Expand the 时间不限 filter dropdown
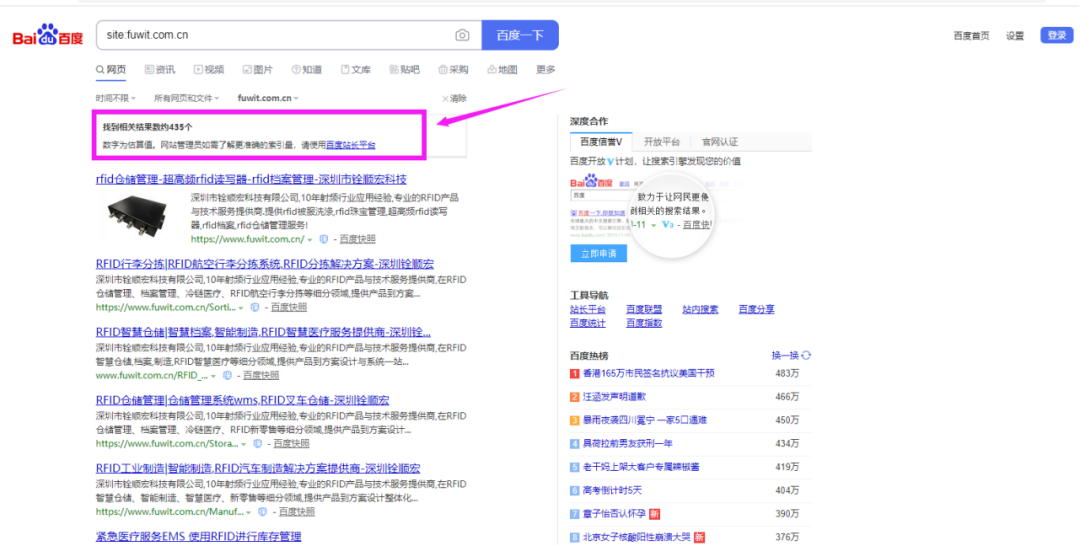This screenshot has width=1080, height=546. [116, 98]
